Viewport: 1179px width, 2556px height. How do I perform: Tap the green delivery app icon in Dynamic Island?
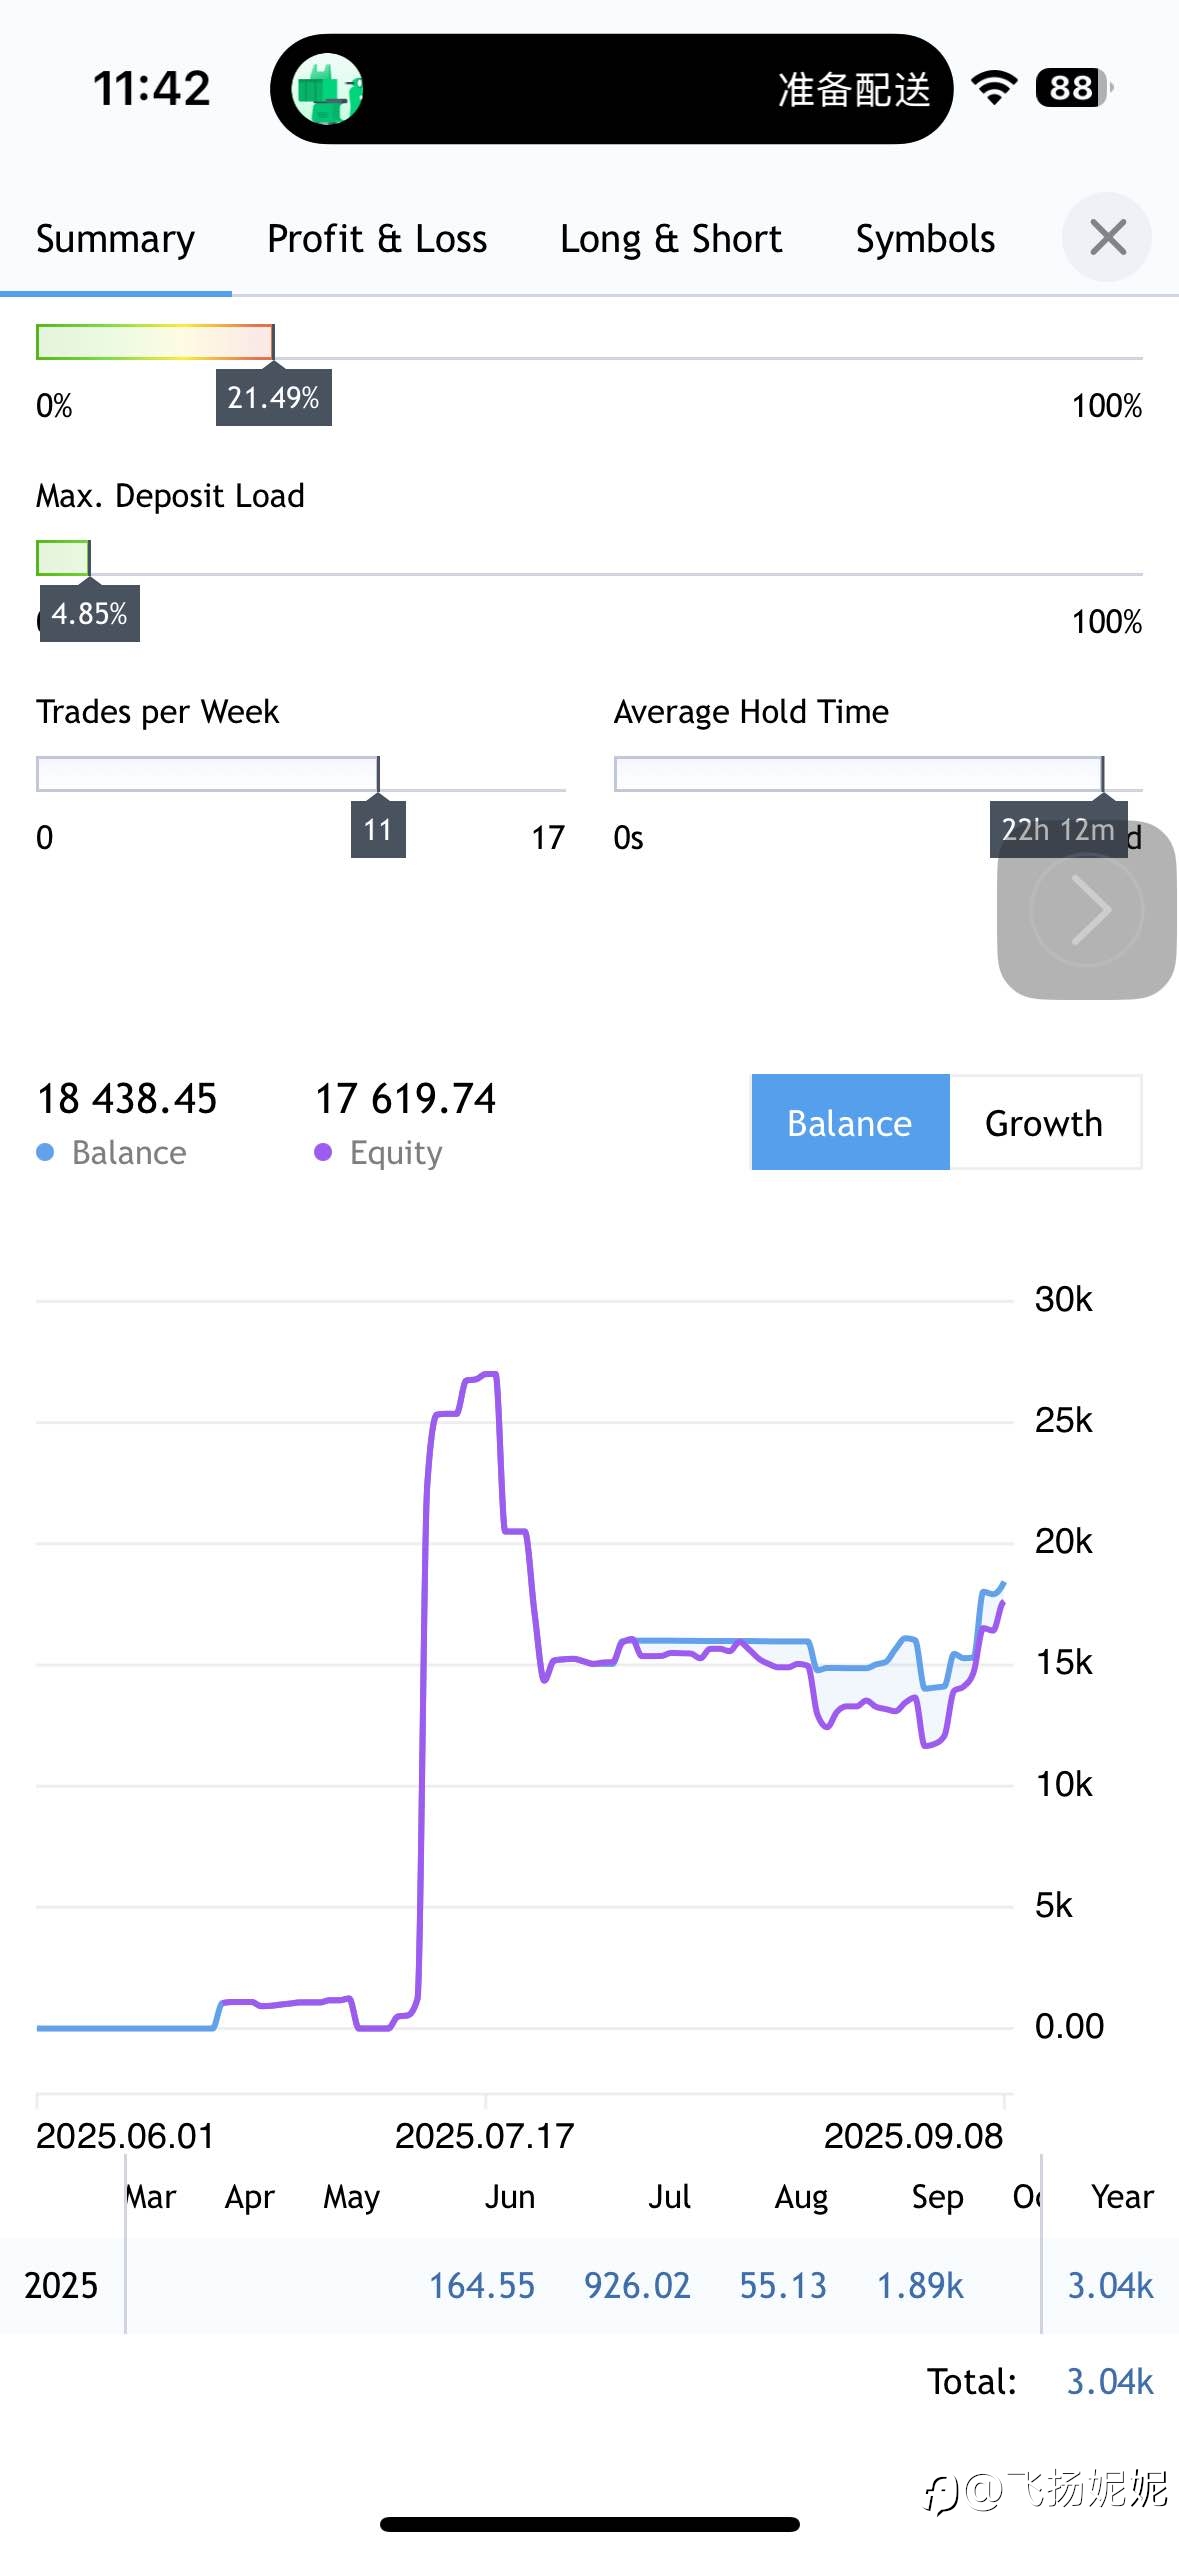tap(327, 89)
